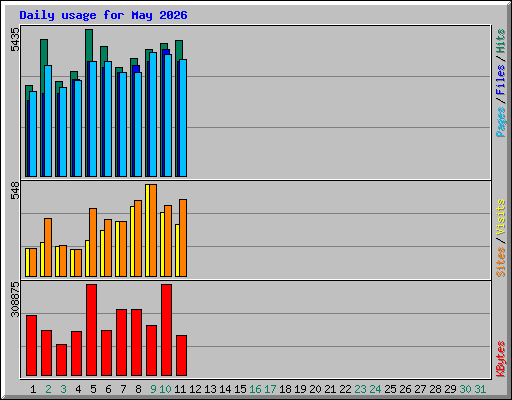512x400 pixels.
Task: Click the yellow visits bar for day 8
Action: coord(132,241)
